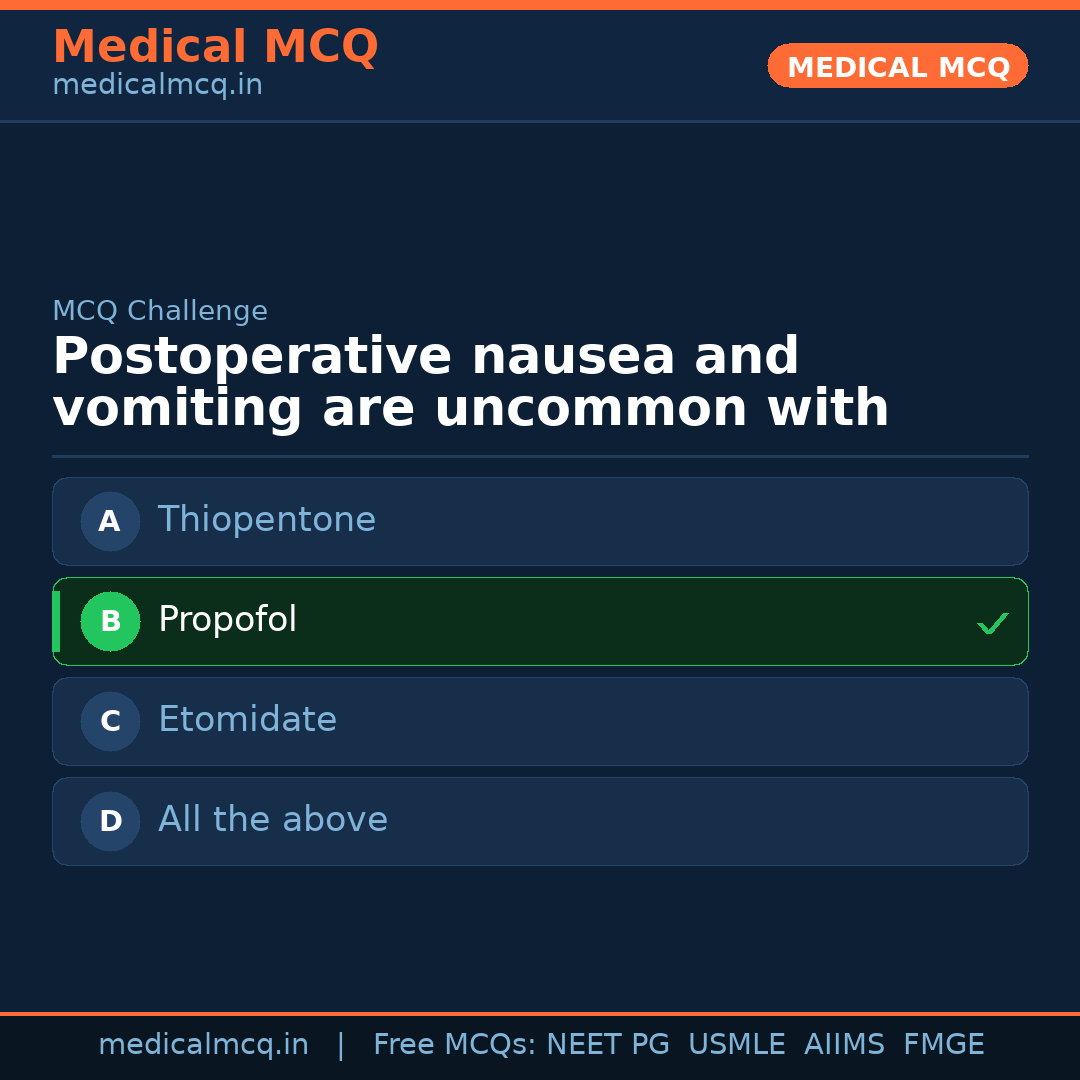Click the orange MEDICAL MCQ badge

point(897,66)
